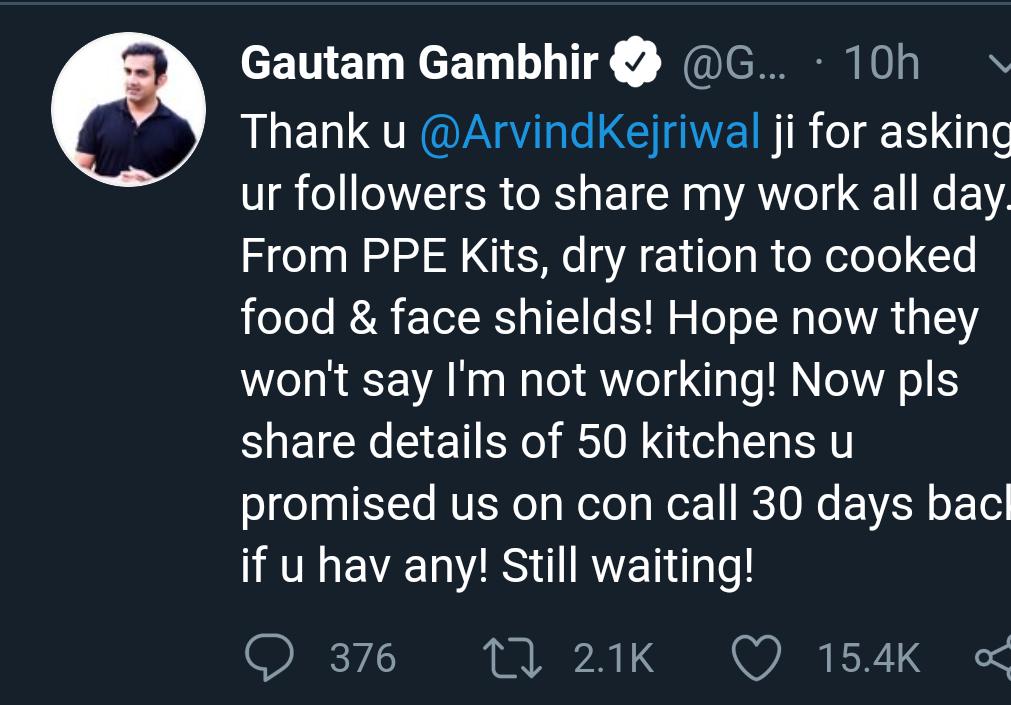Click the 10h timestamp

(881, 65)
